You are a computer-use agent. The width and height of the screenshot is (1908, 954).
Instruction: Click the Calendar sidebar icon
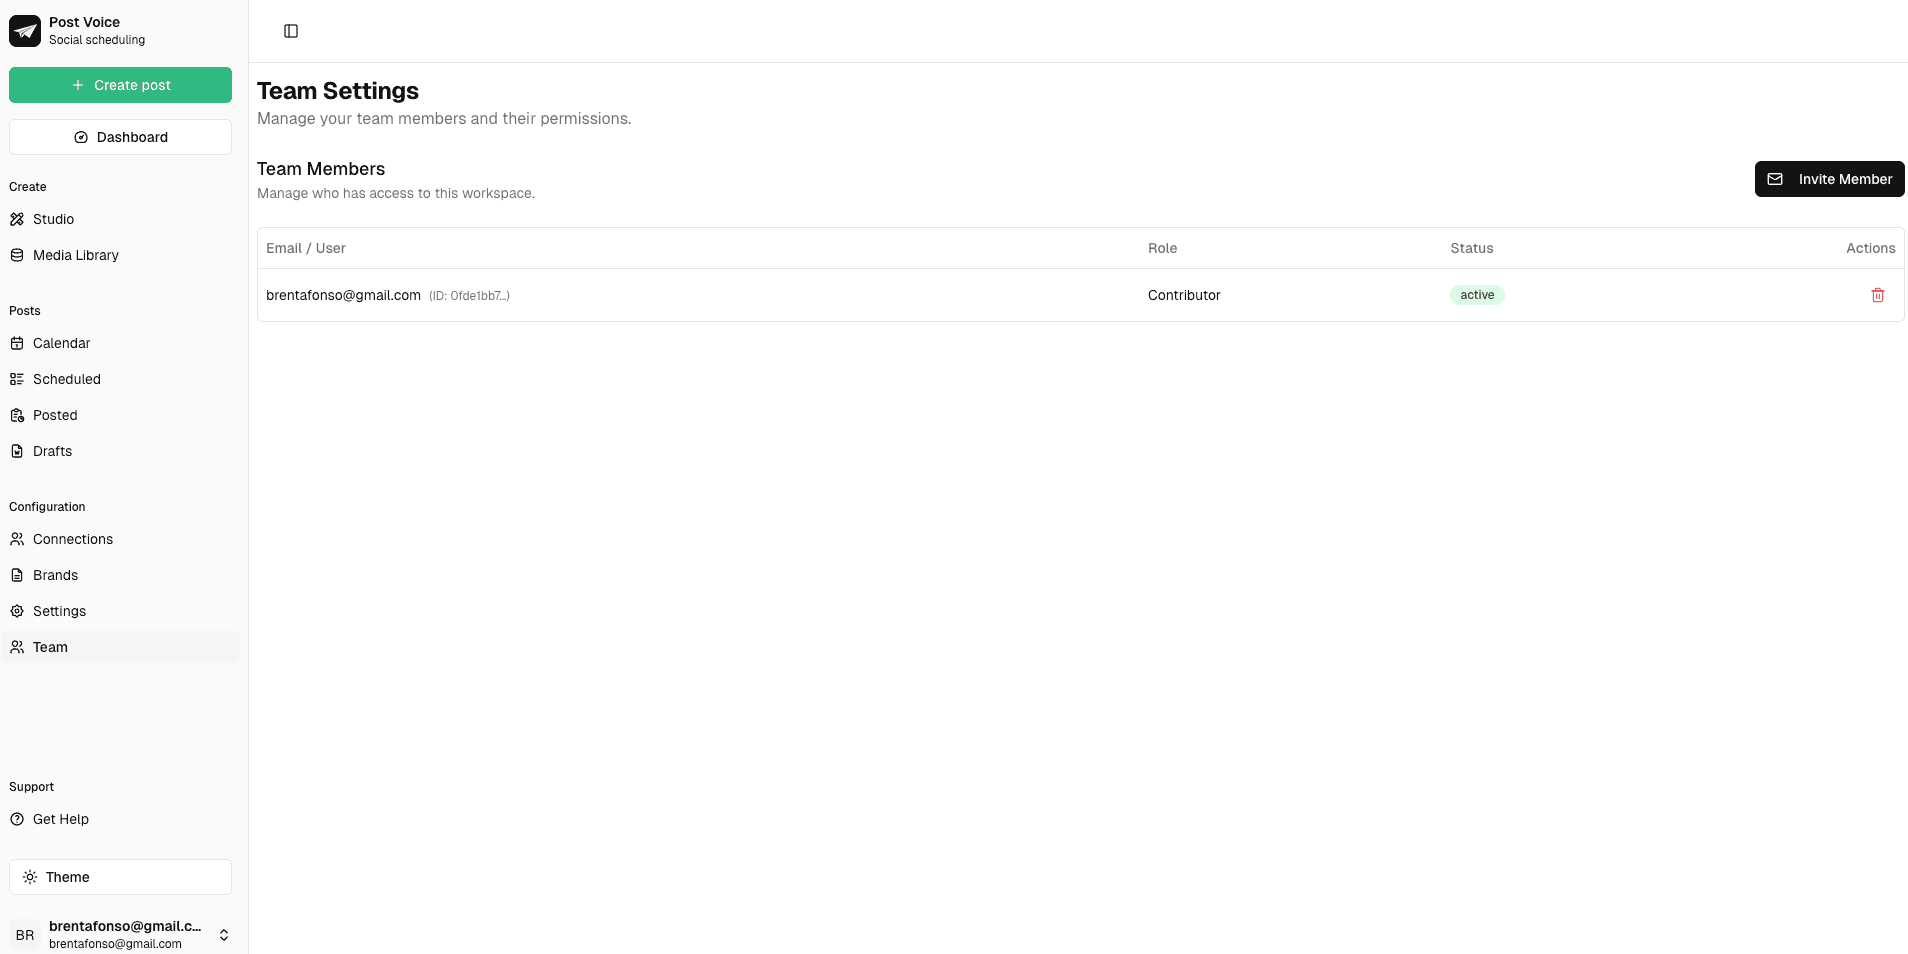pyautogui.click(x=17, y=343)
